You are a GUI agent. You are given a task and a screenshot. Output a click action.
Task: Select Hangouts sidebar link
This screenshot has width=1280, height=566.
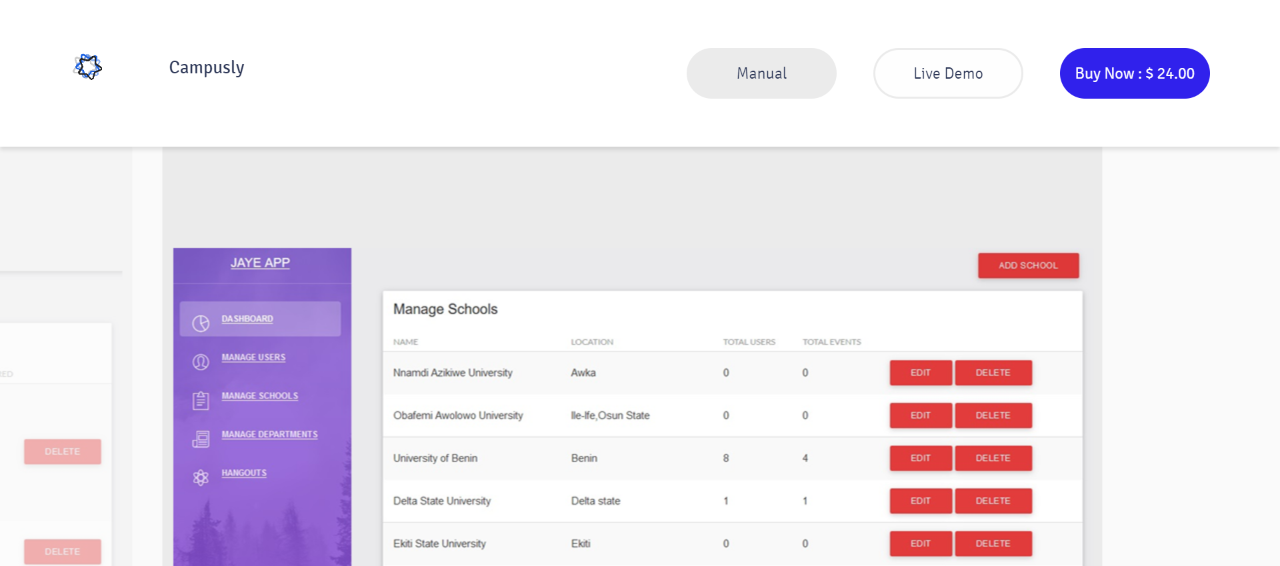(244, 473)
